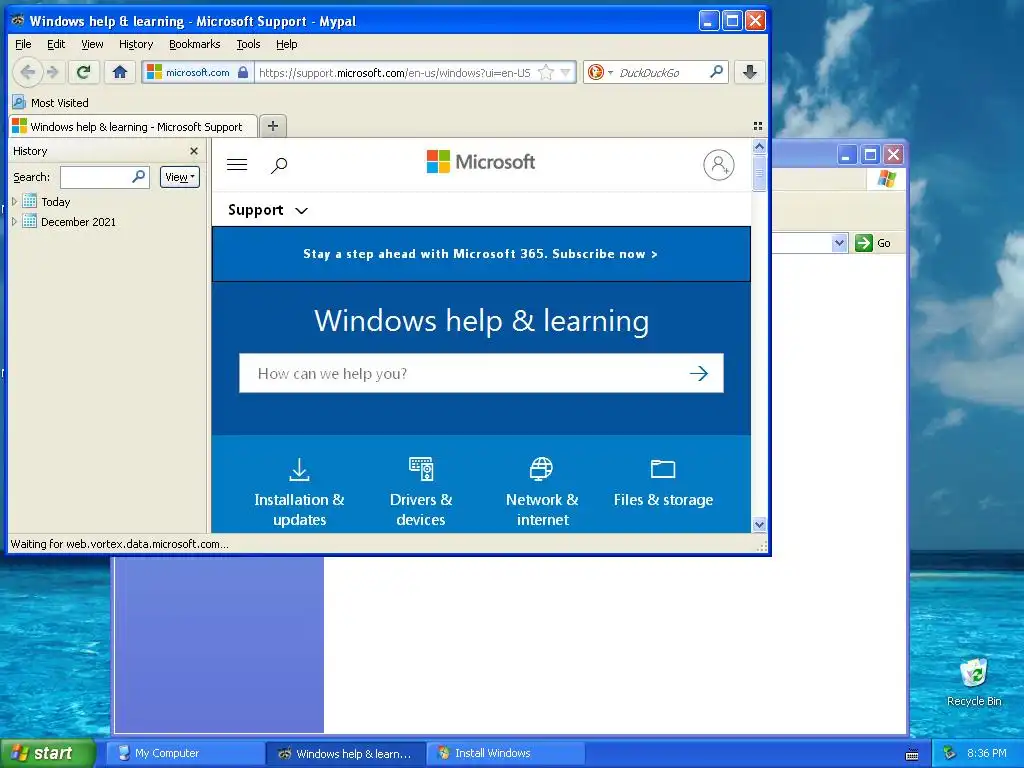
Task: Select the Today history entry
Action: click(x=56, y=202)
